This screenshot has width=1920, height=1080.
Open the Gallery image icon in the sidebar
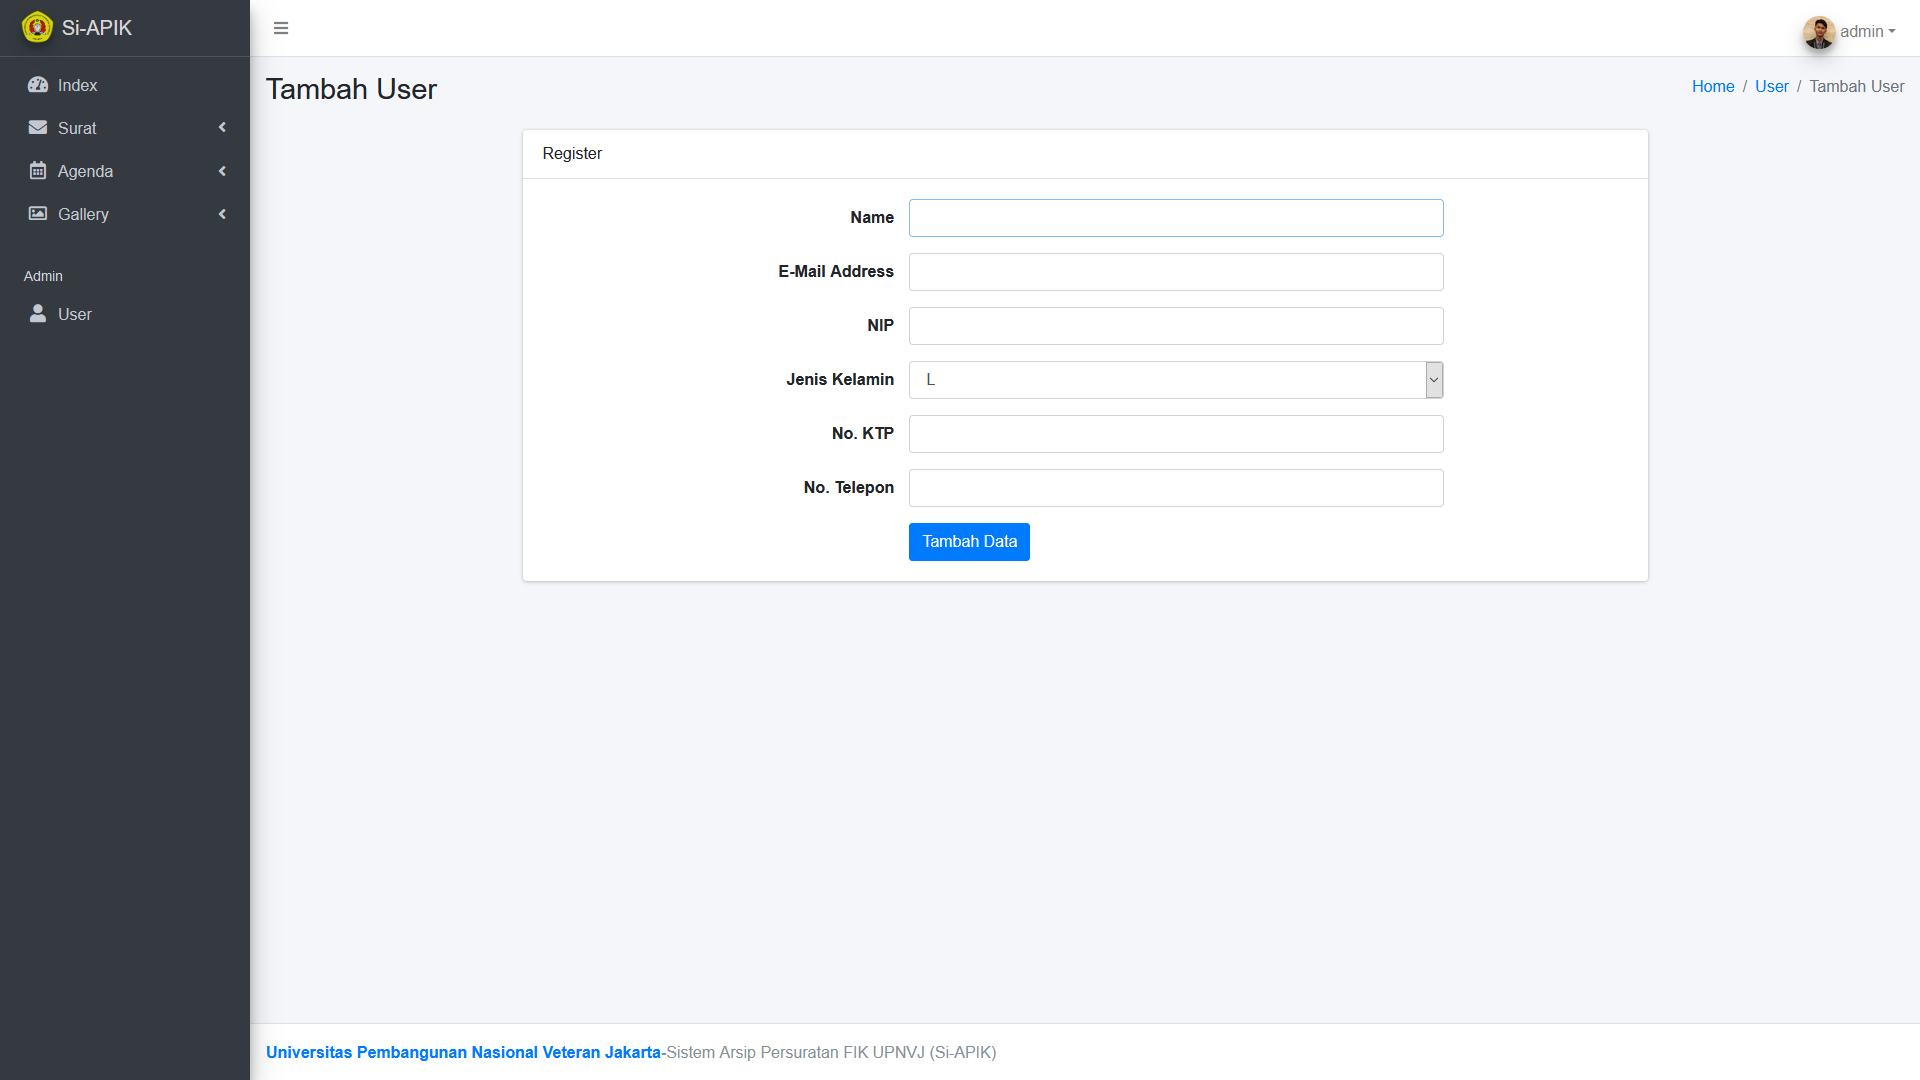point(38,214)
